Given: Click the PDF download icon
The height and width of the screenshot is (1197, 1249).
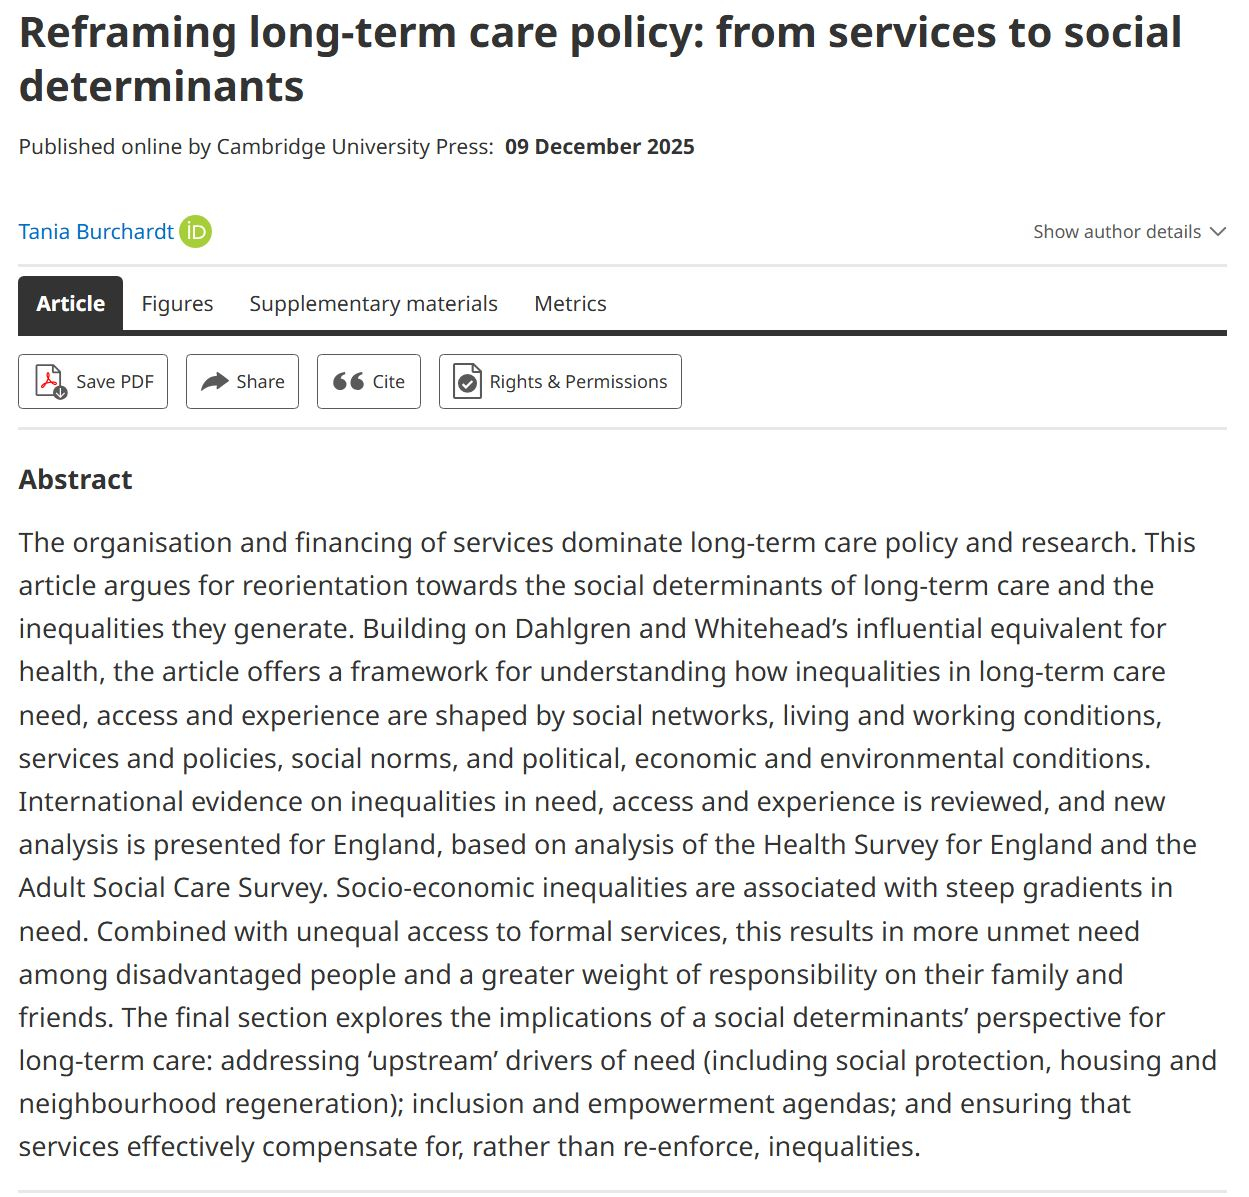Looking at the screenshot, I should point(50,381).
